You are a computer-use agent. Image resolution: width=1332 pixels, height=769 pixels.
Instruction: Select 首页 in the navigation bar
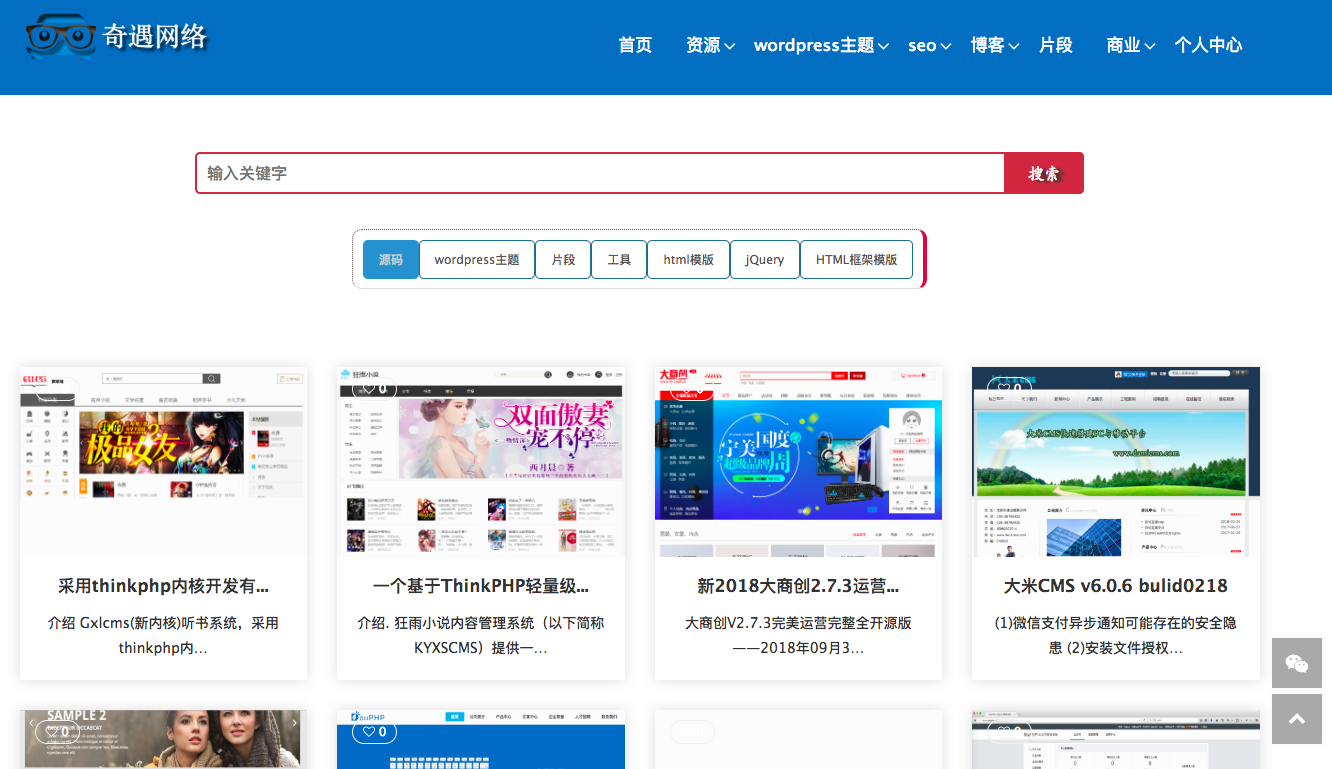(x=635, y=45)
